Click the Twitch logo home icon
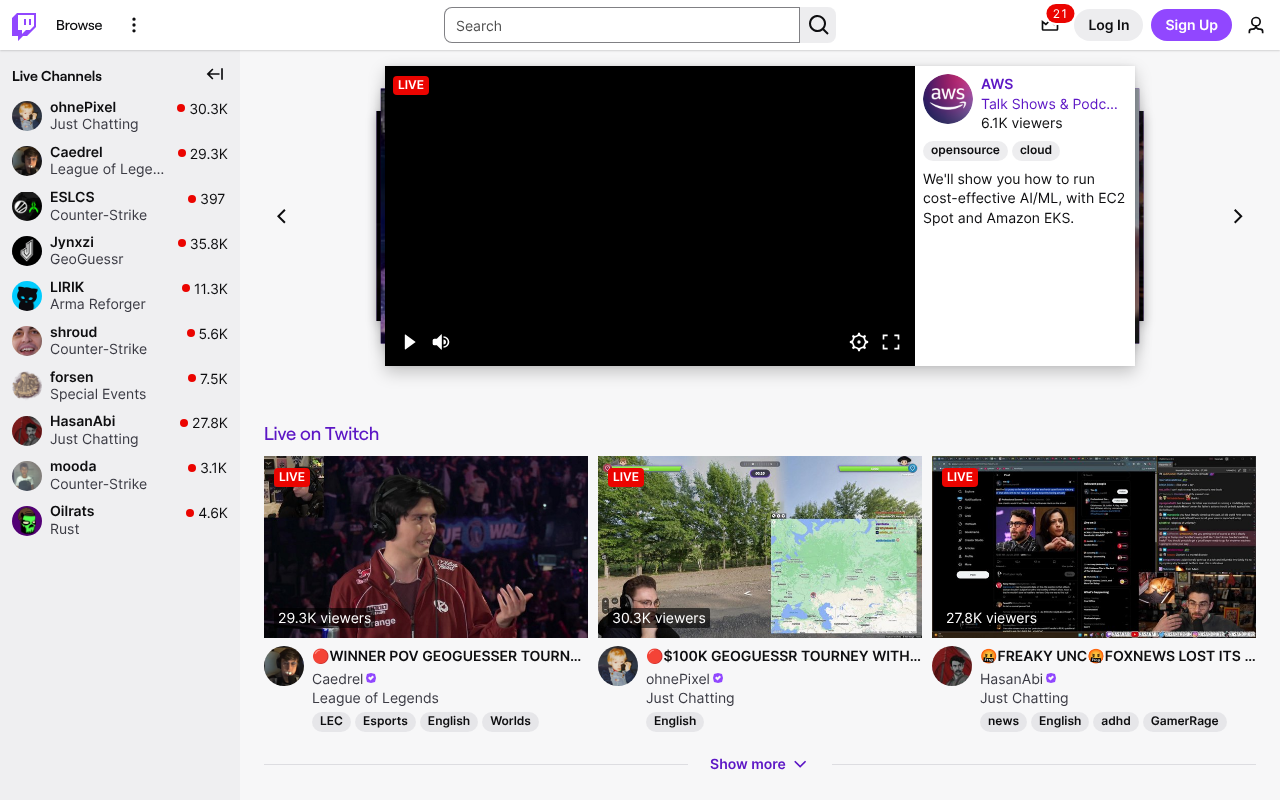The image size is (1280, 800). (24, 25)
